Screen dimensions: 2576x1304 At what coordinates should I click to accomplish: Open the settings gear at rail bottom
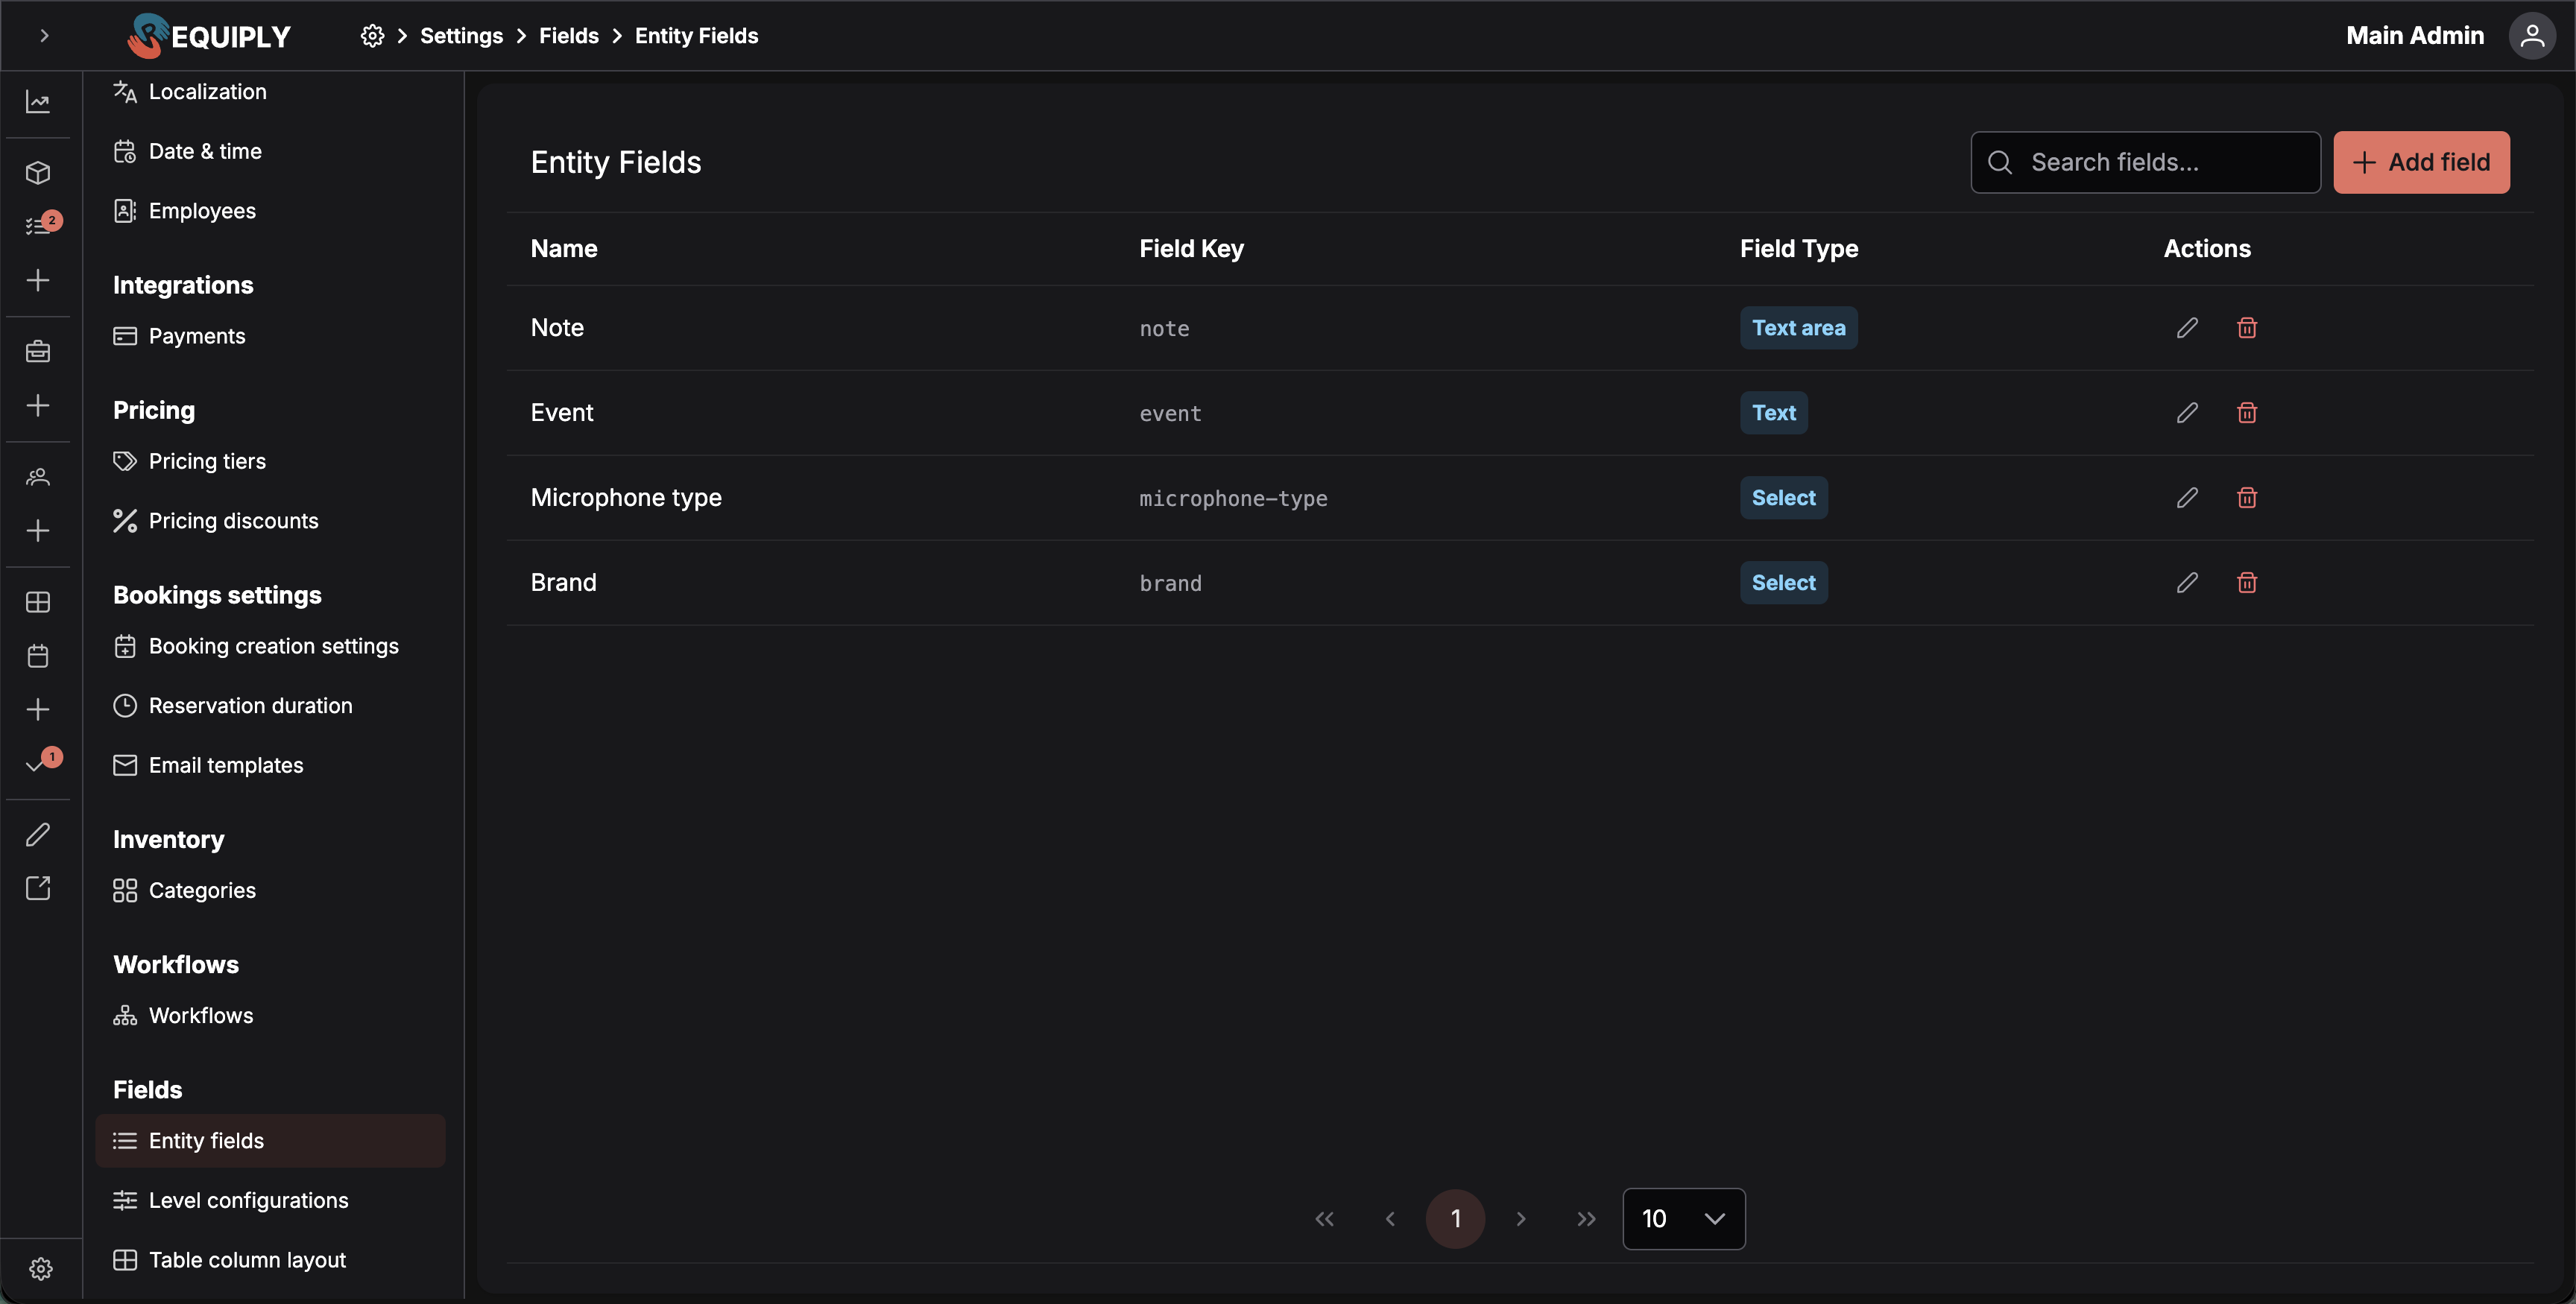[41, 1269]
